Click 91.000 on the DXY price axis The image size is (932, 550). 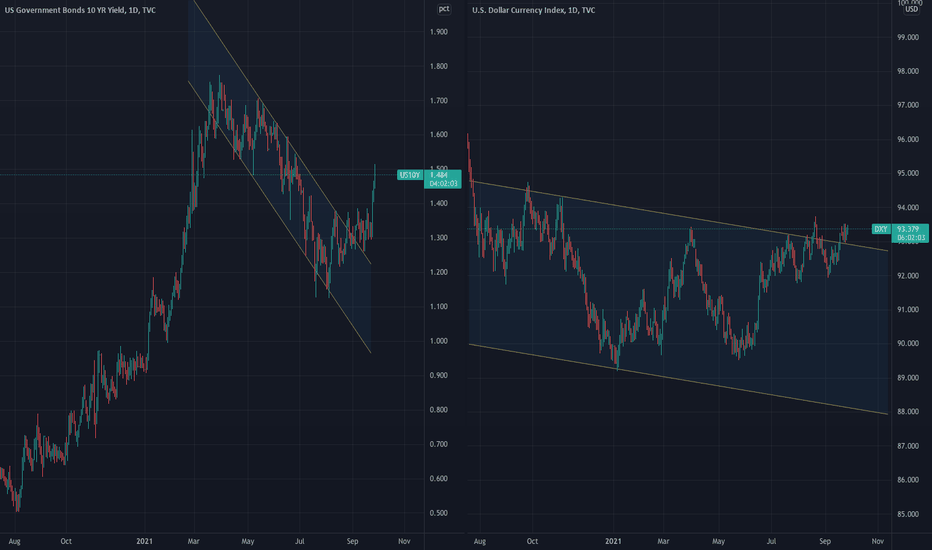point(908,310)
